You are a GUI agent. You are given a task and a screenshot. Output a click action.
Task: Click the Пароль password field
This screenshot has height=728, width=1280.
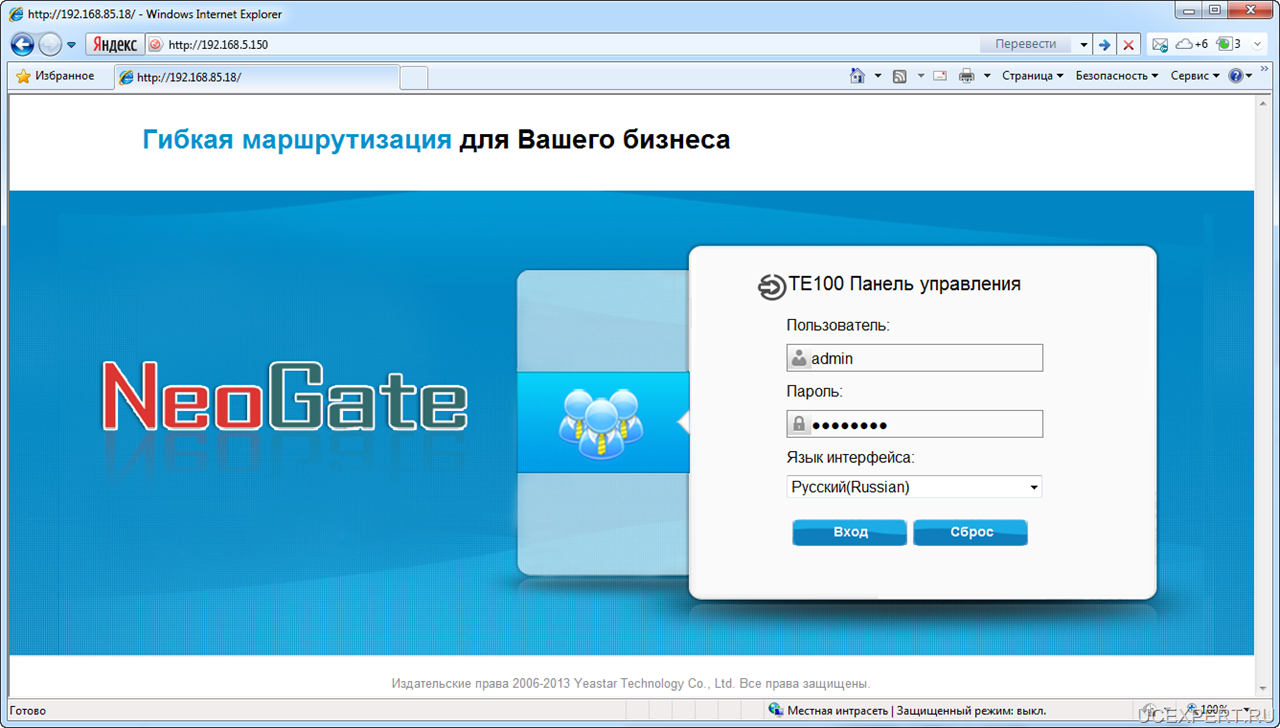[915, 424]
